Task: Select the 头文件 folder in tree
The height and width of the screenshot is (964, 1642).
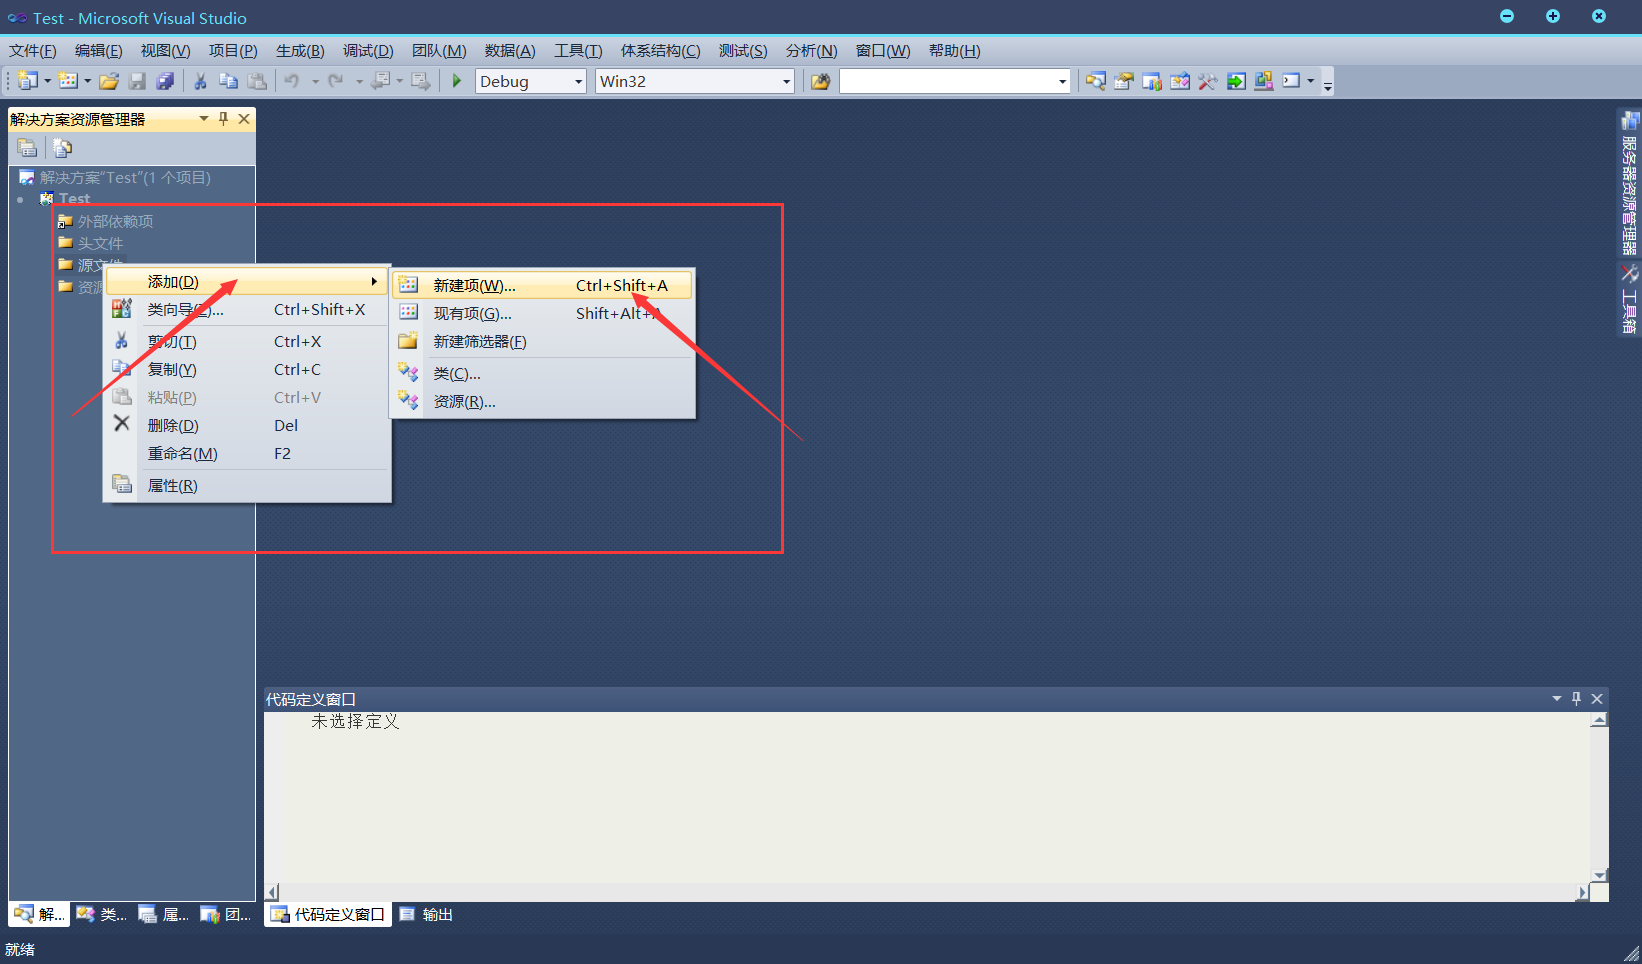Action: click(100, 243)
